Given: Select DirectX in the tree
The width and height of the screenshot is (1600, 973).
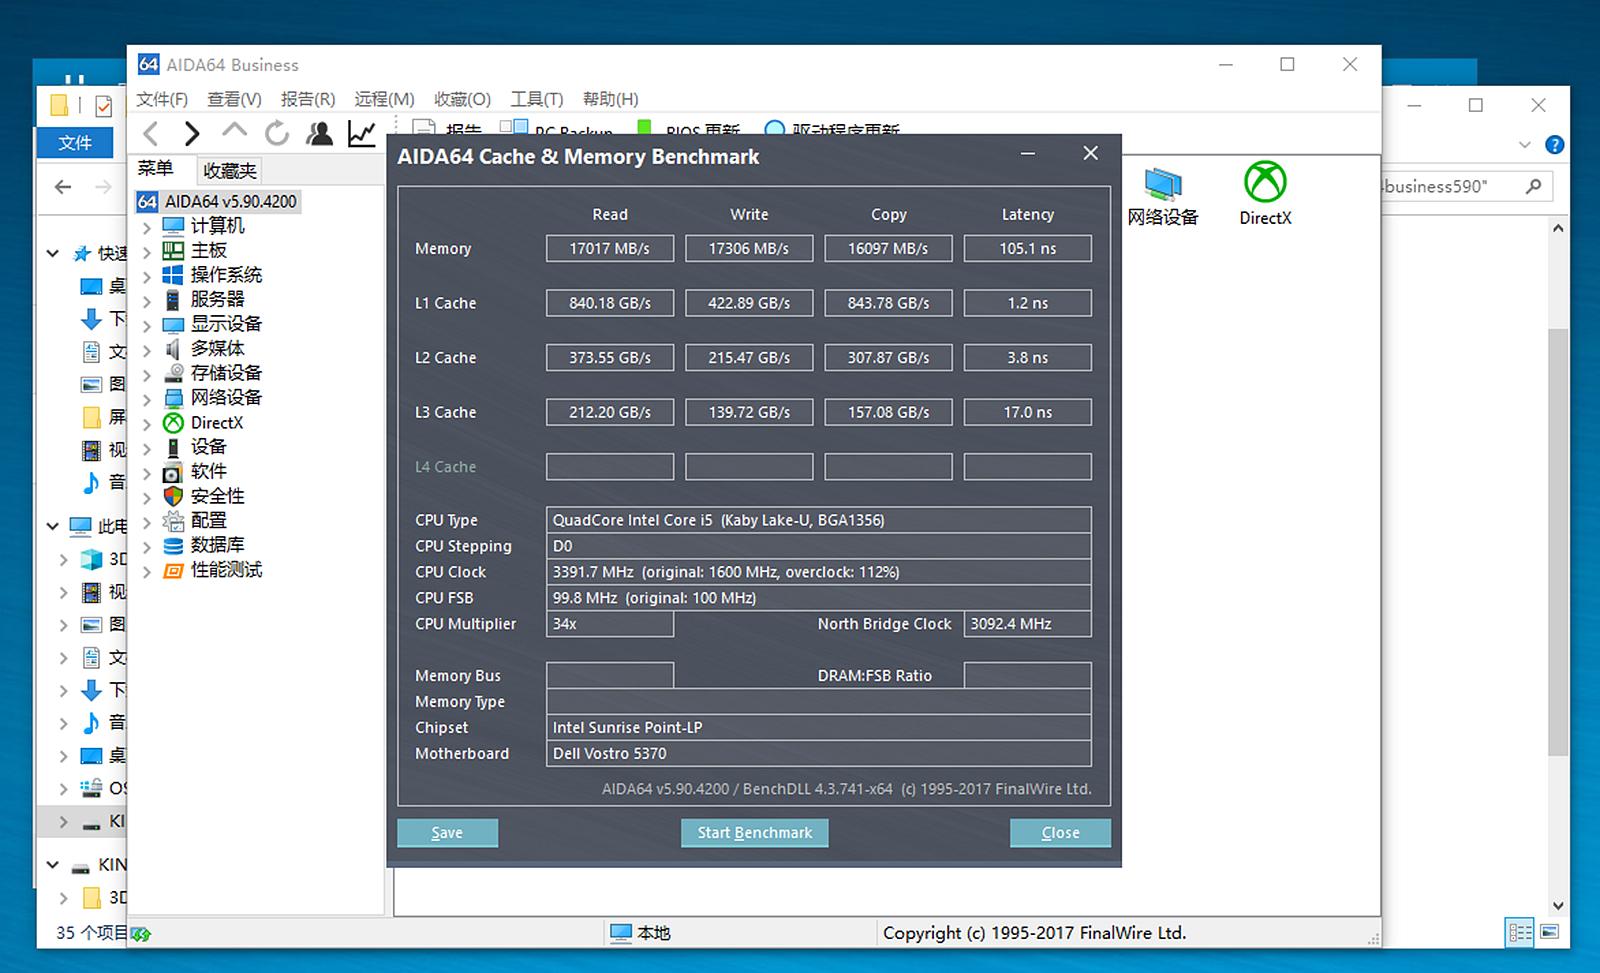Looking at the screenshot, I should tap(217, 422).
